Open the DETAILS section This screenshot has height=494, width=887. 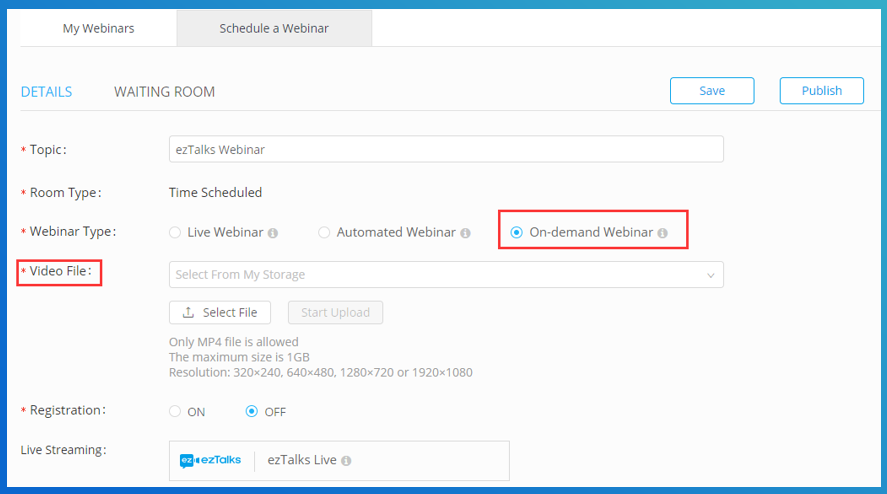pyautogui.click(x=46, y=92)
